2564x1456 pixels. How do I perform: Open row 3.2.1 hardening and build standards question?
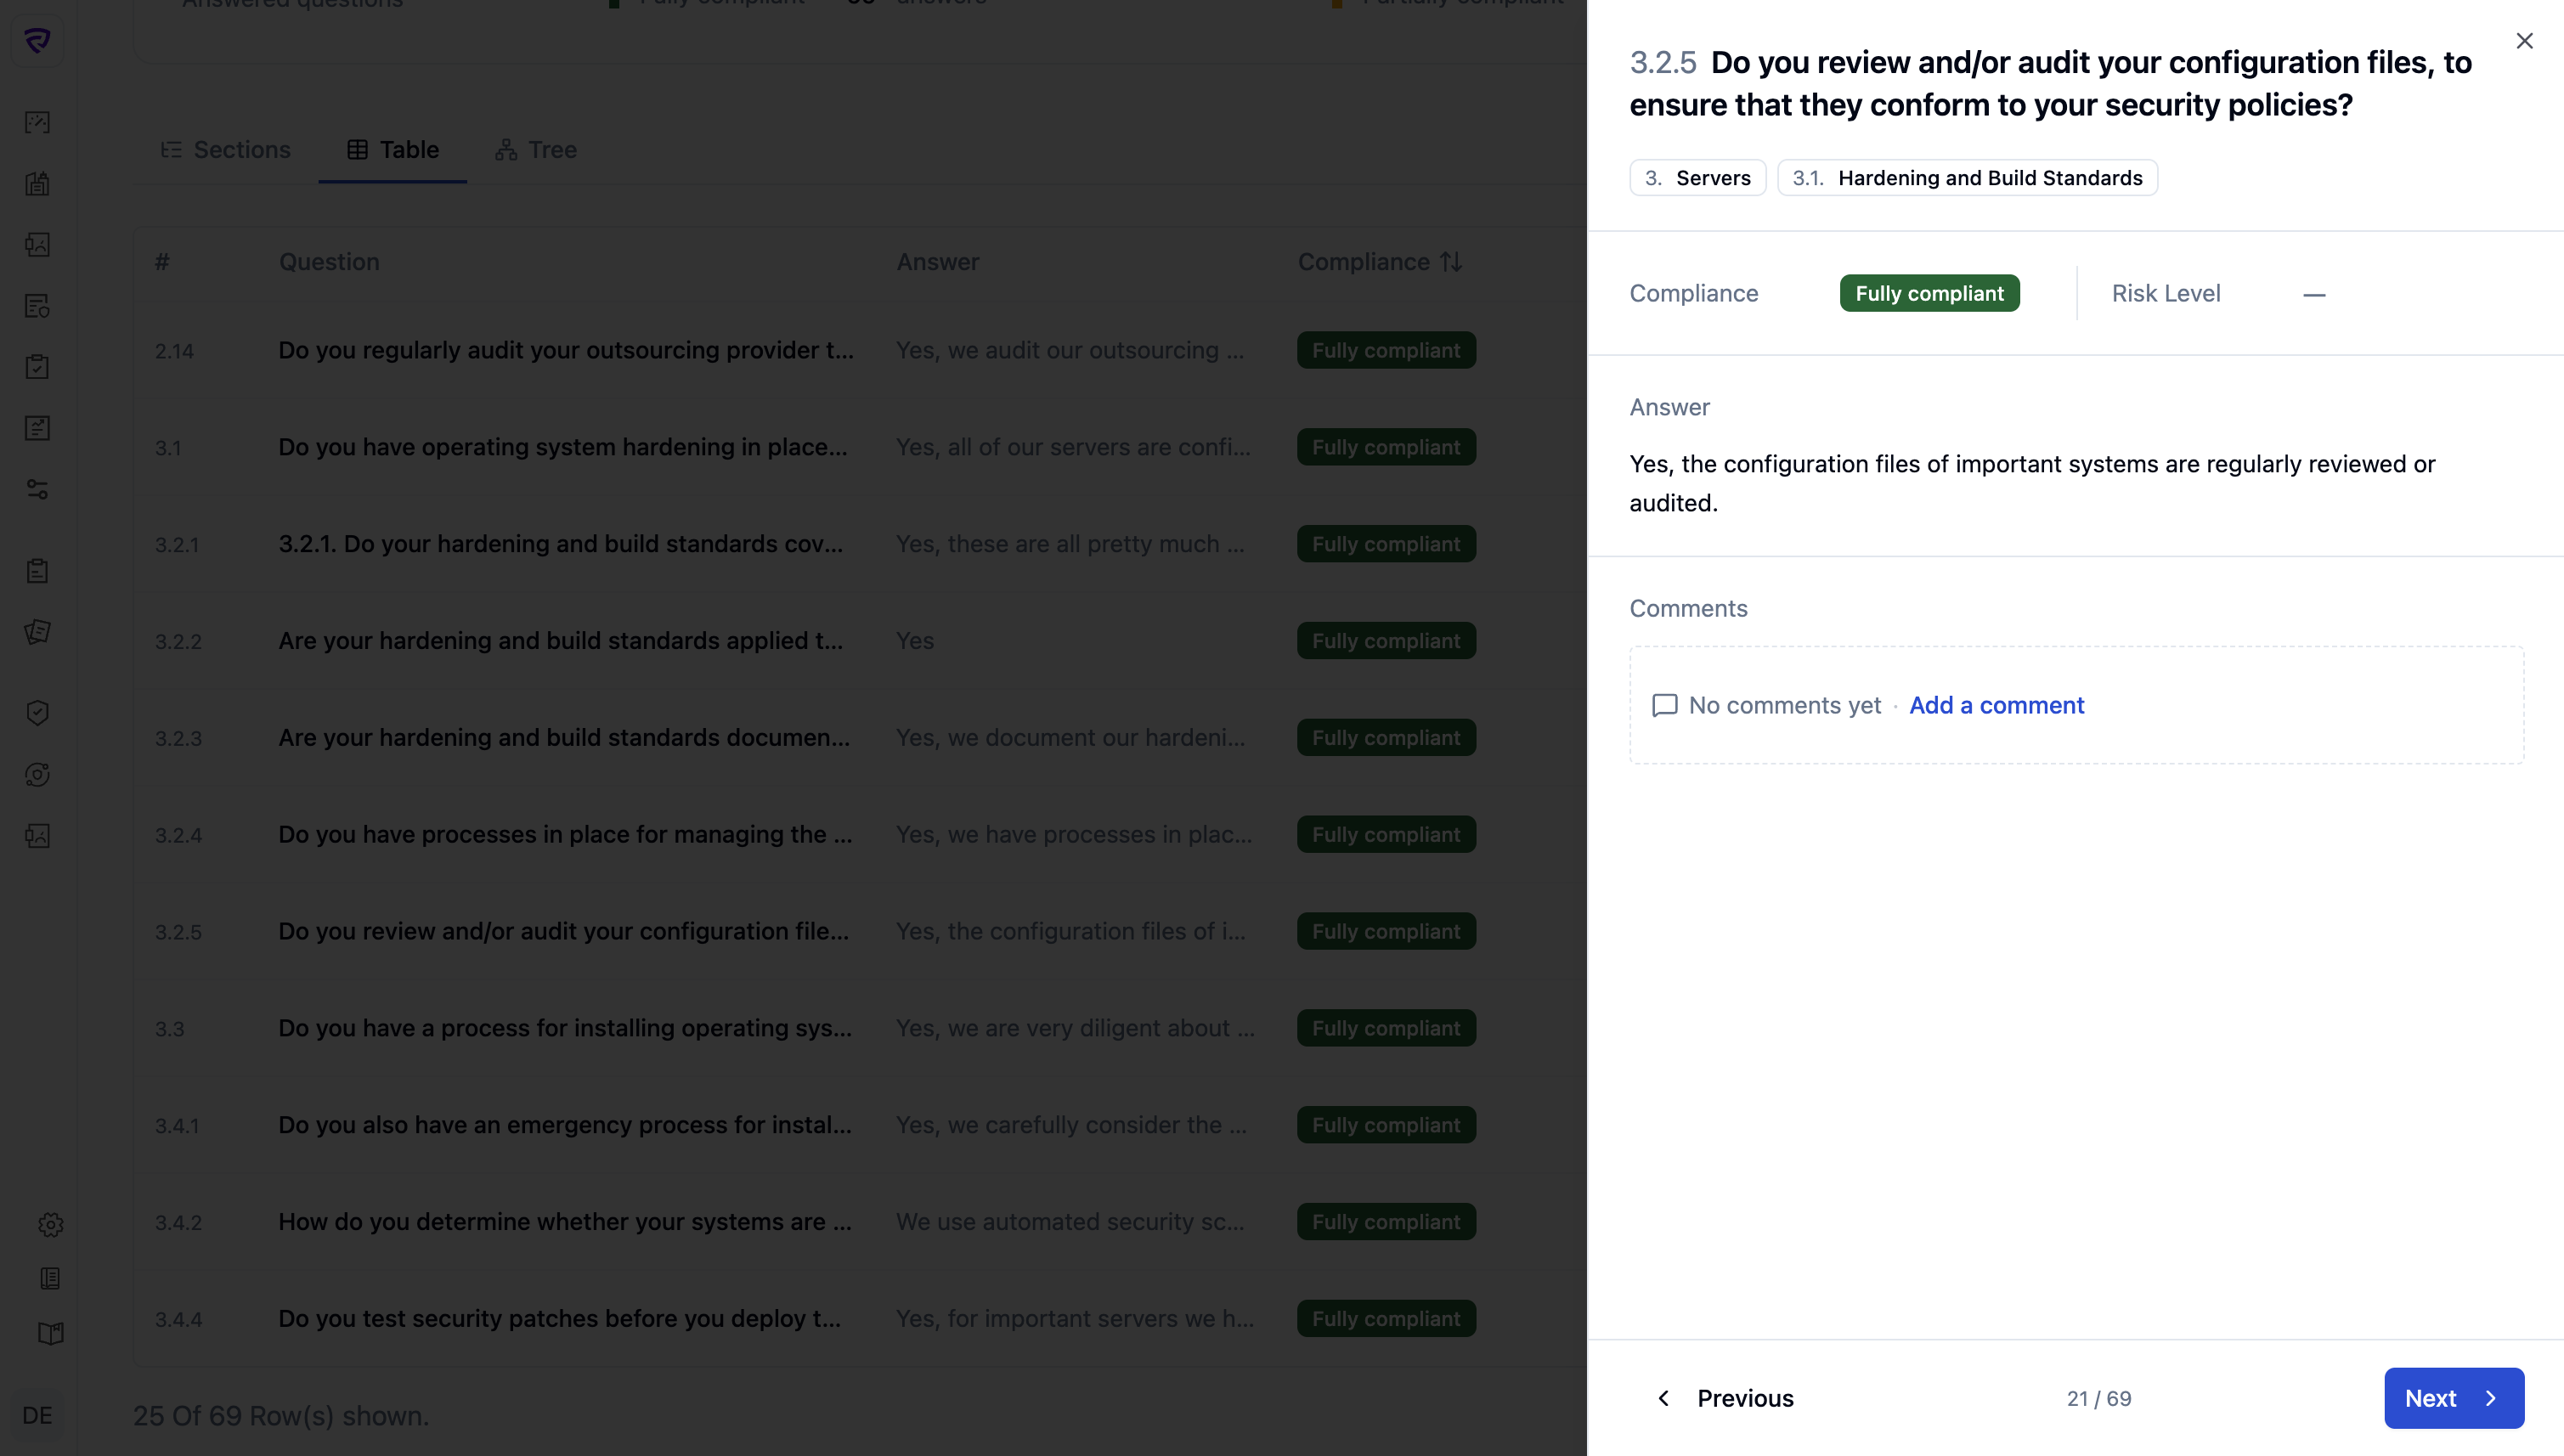tap(560, 544)
